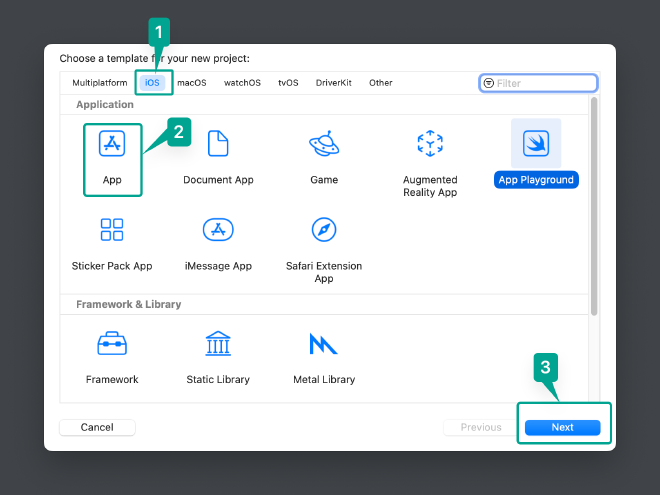
Task: Choose the Document App template icon
Action: (218, 144)
